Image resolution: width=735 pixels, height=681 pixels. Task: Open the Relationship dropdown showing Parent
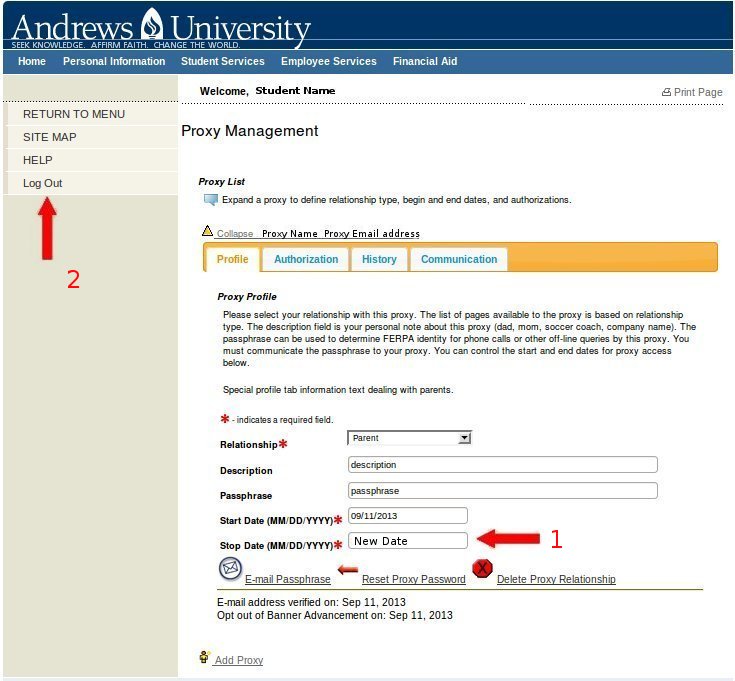[x=409, y=438]
